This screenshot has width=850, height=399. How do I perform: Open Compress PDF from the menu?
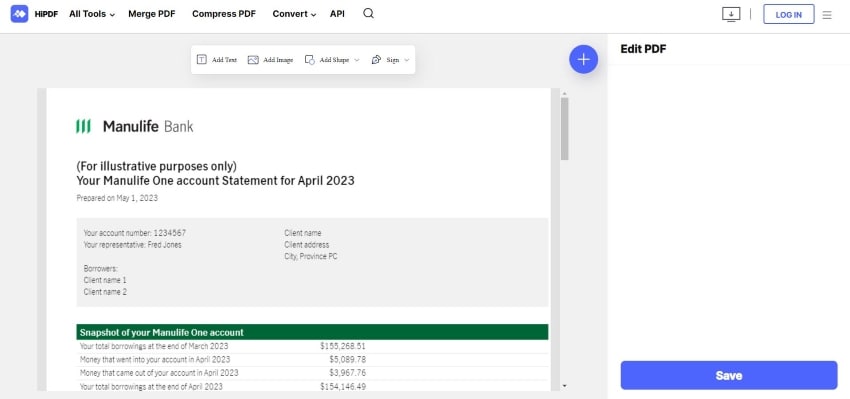224,14
